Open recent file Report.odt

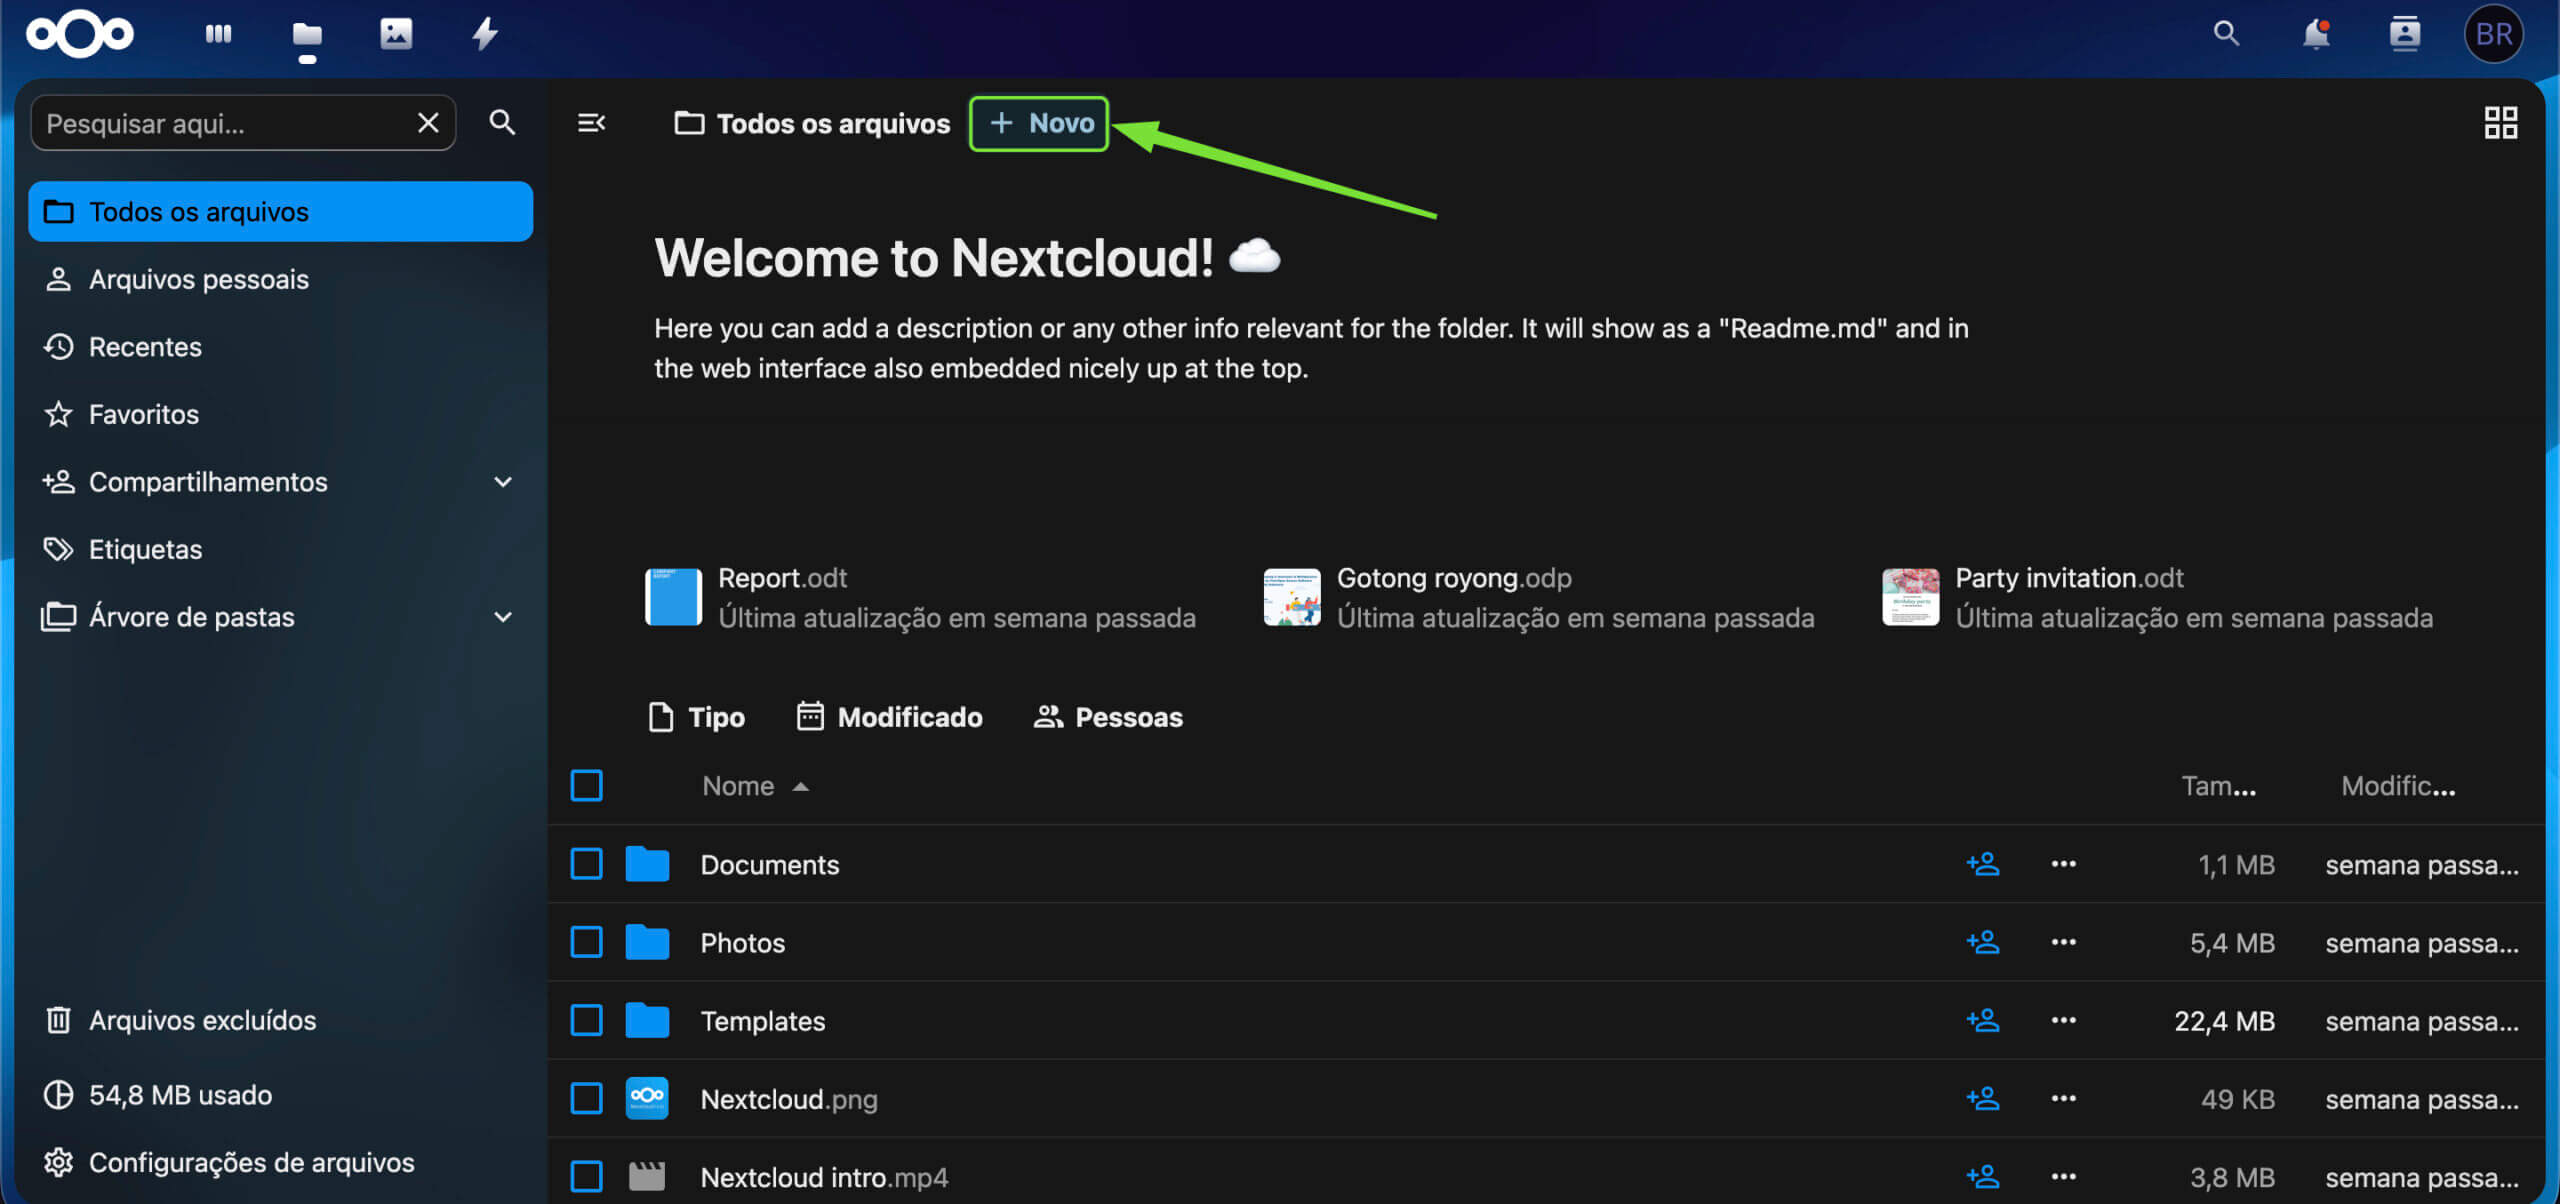coord(920,597)
